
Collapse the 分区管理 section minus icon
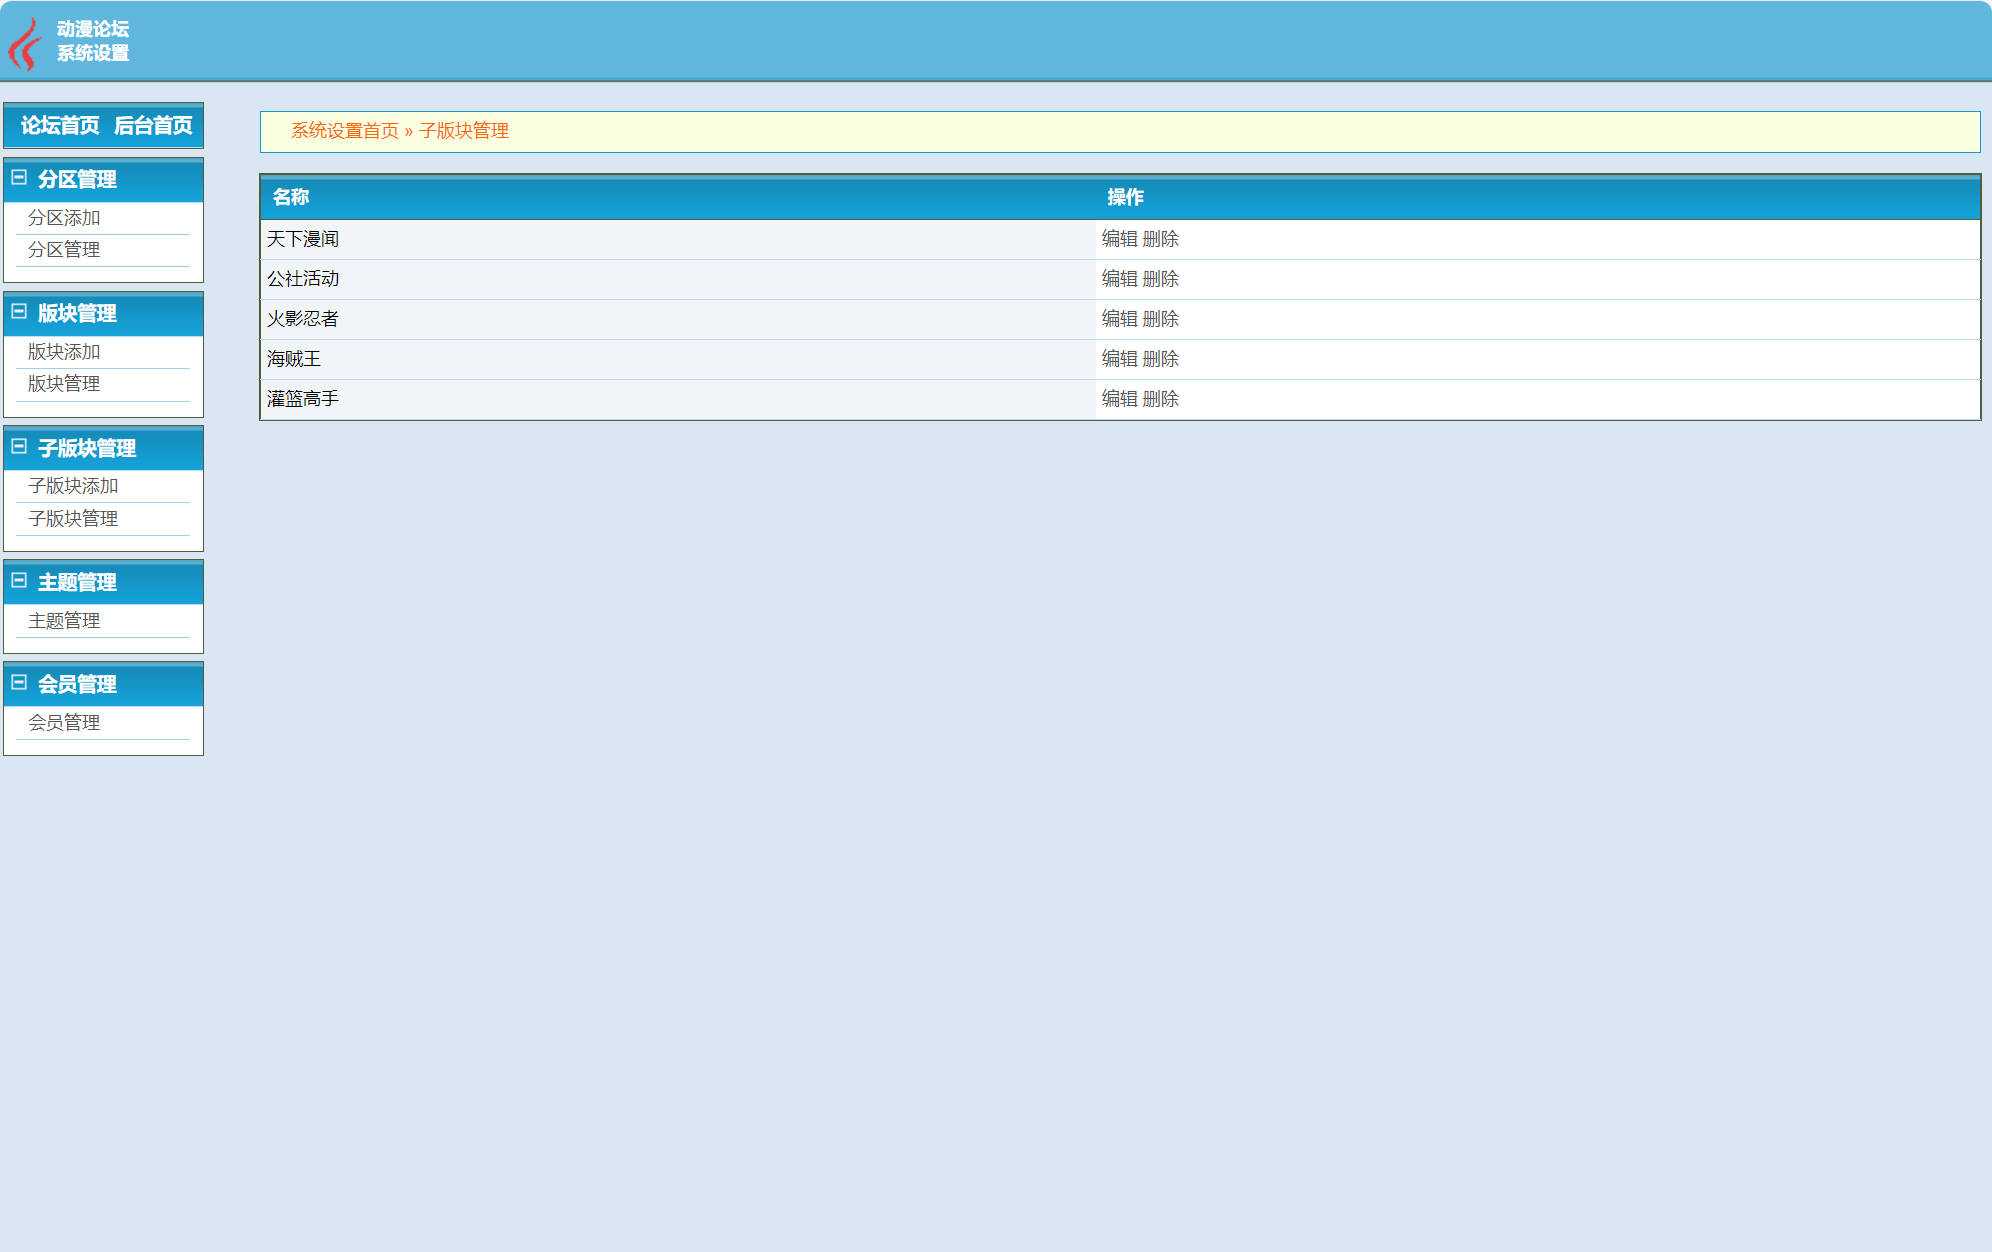(18, 178)
